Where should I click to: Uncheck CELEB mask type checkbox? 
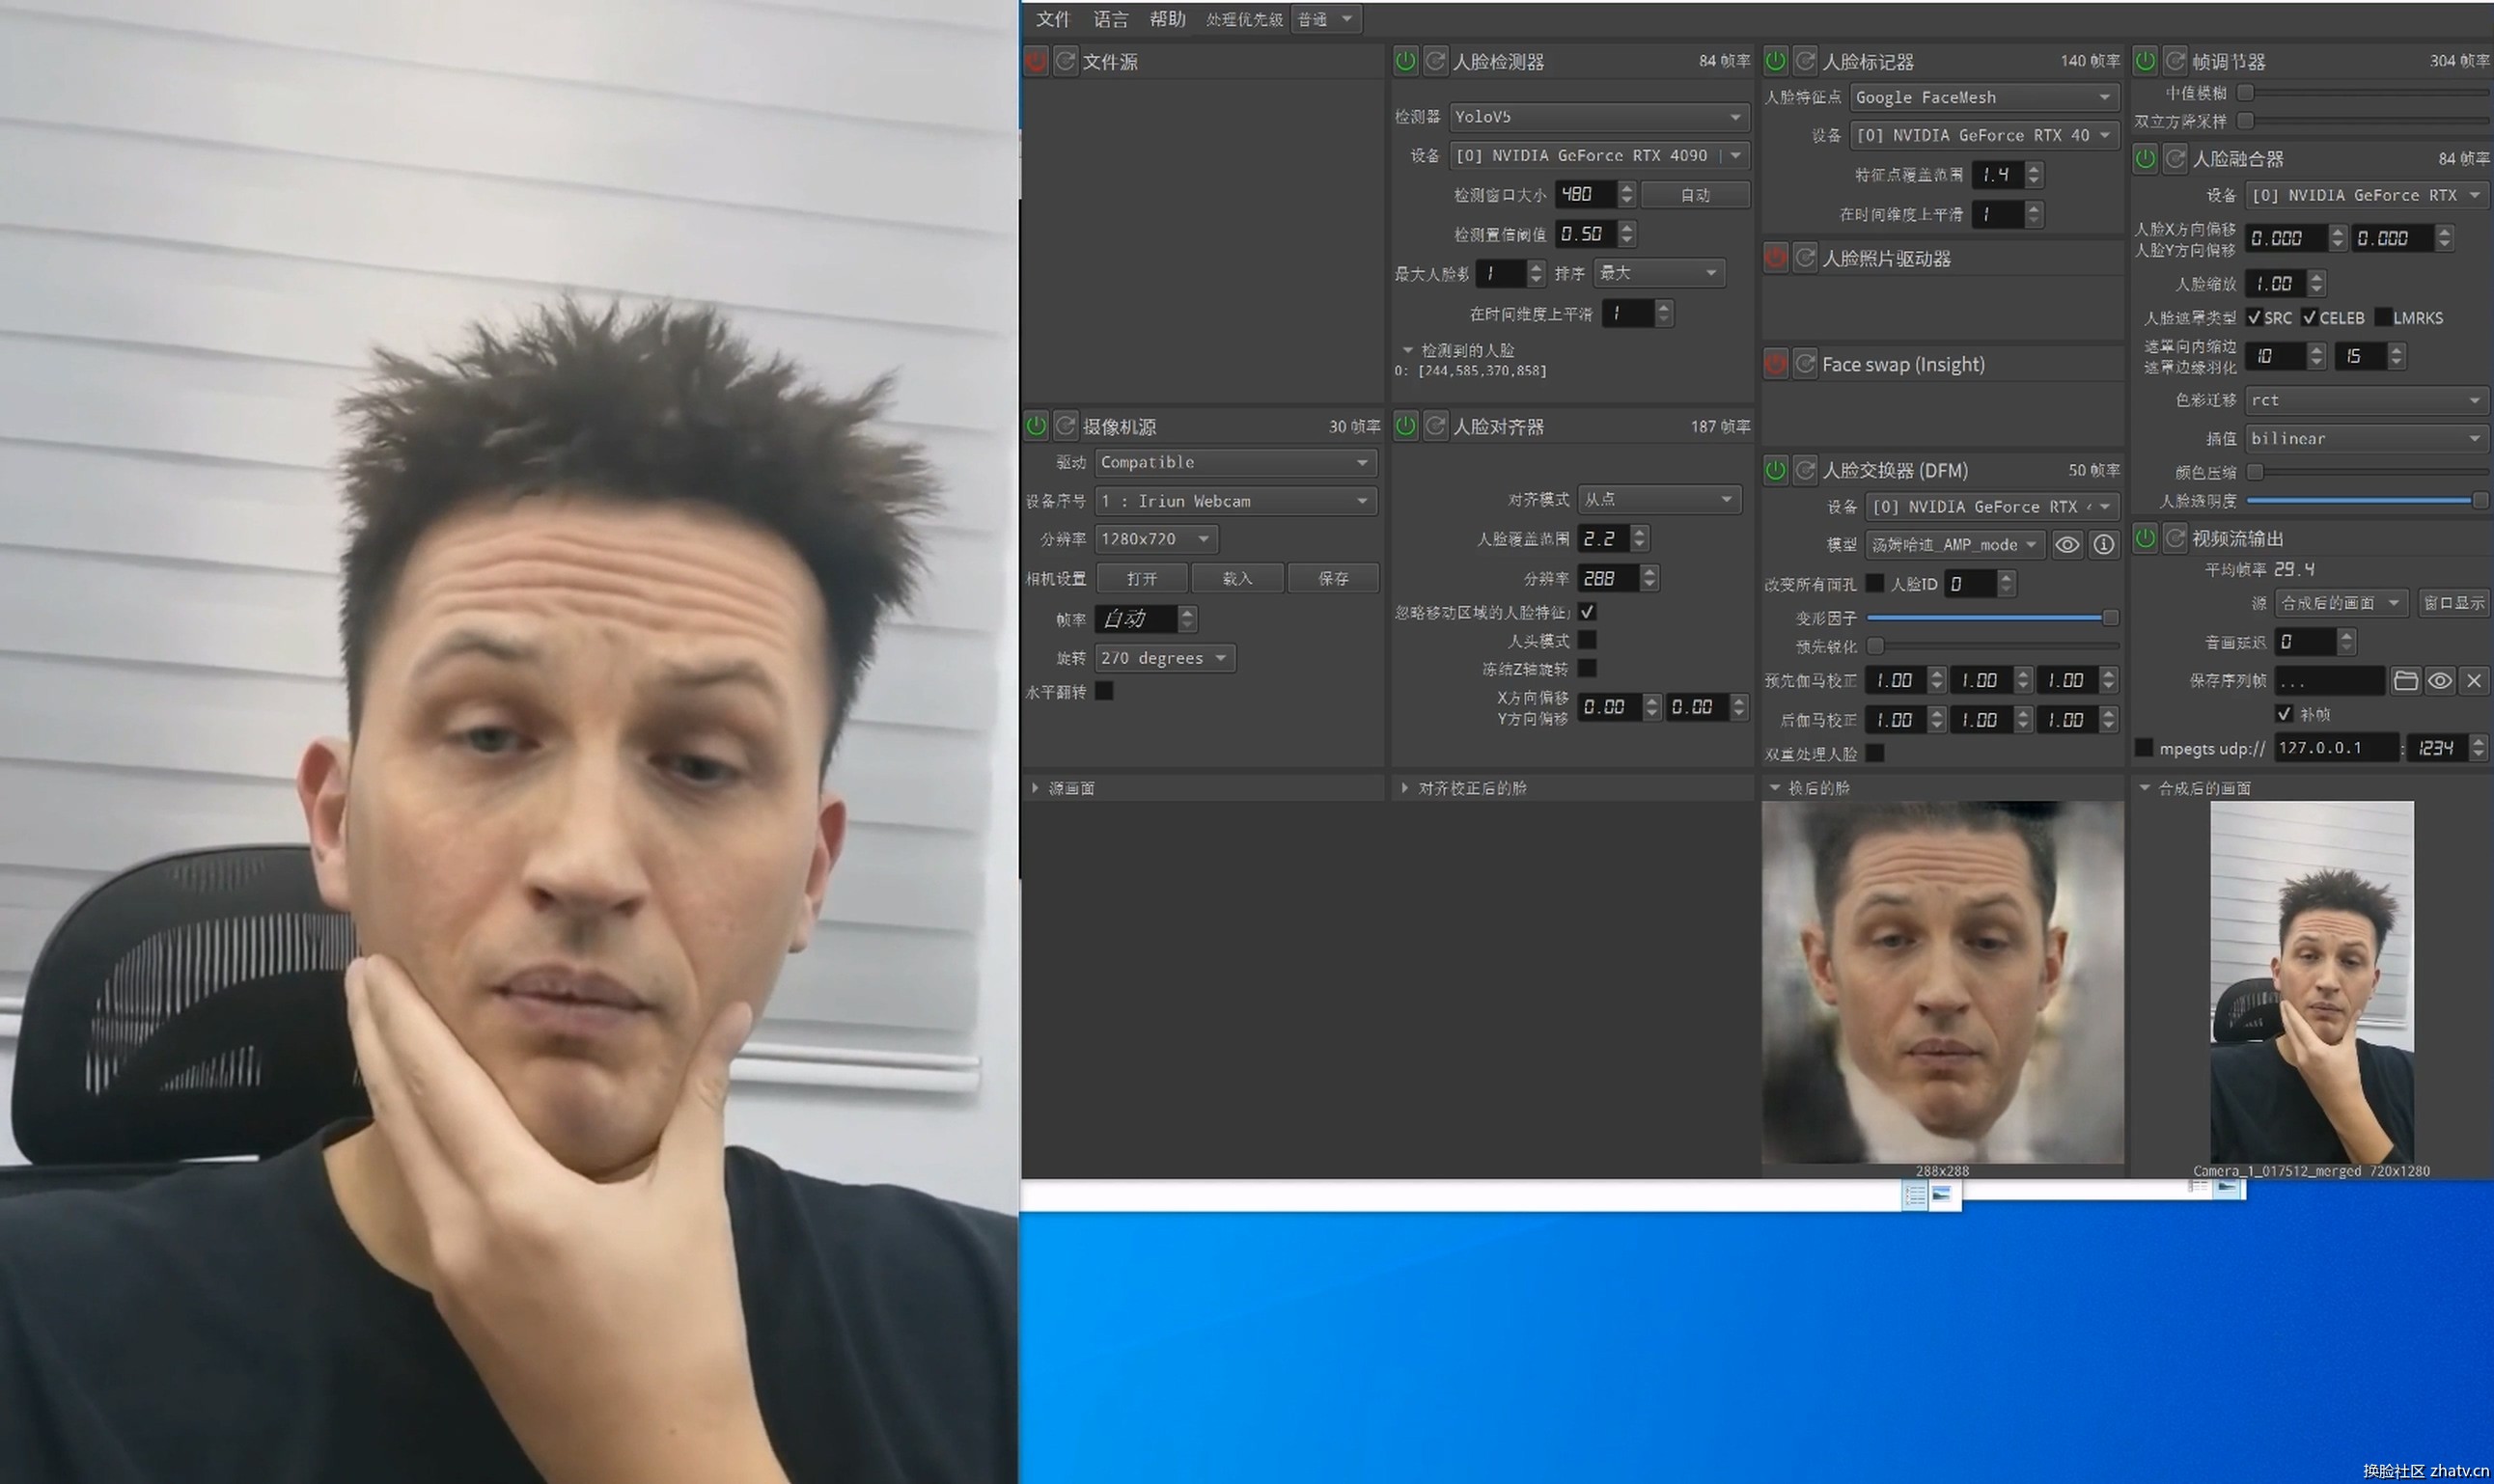click(2310, 318)
